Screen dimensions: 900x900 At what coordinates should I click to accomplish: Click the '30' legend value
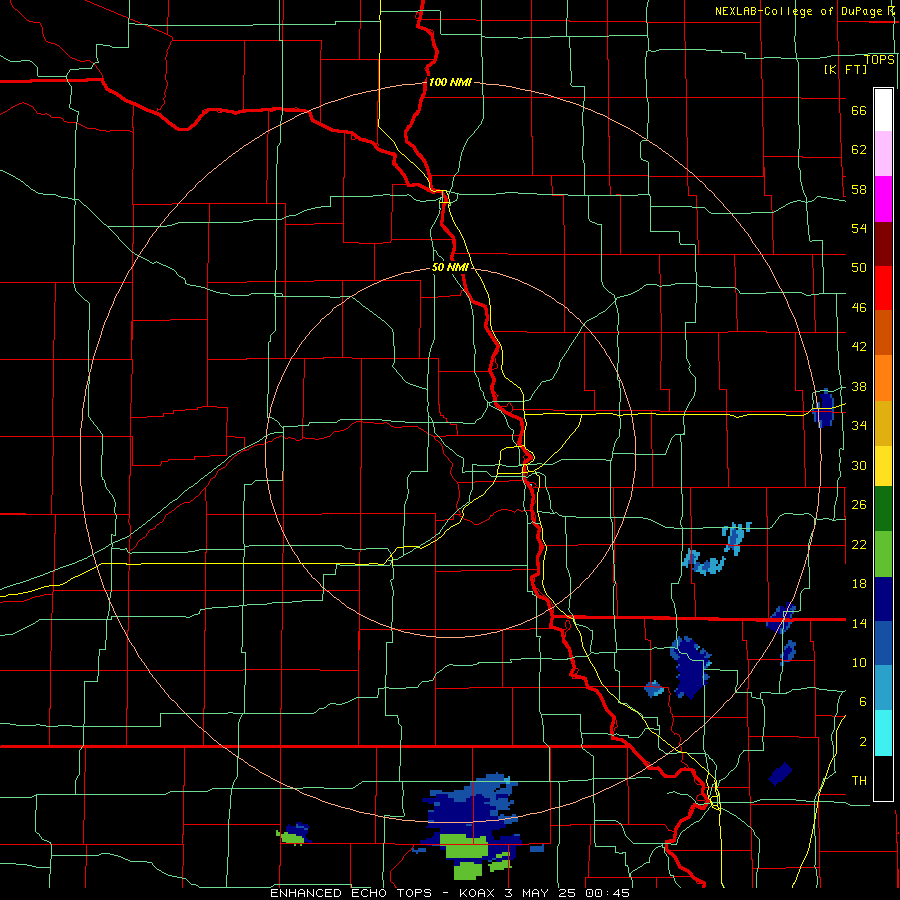859,465
